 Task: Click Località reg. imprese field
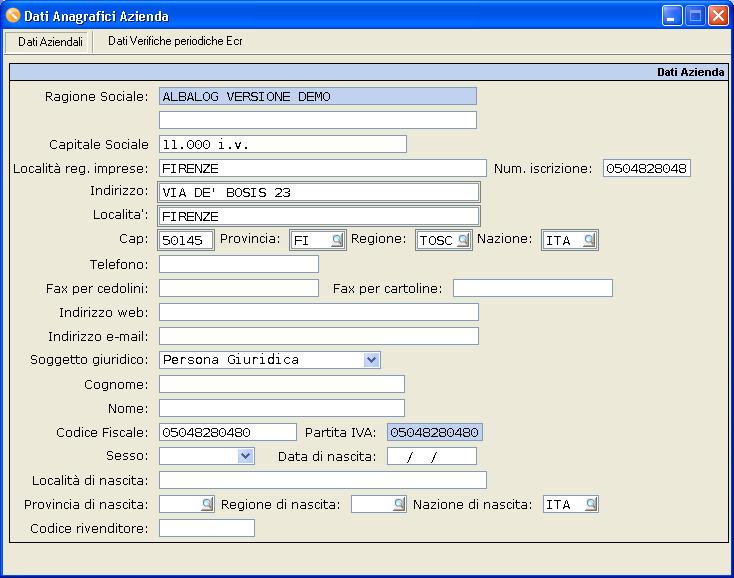(323, 168)
